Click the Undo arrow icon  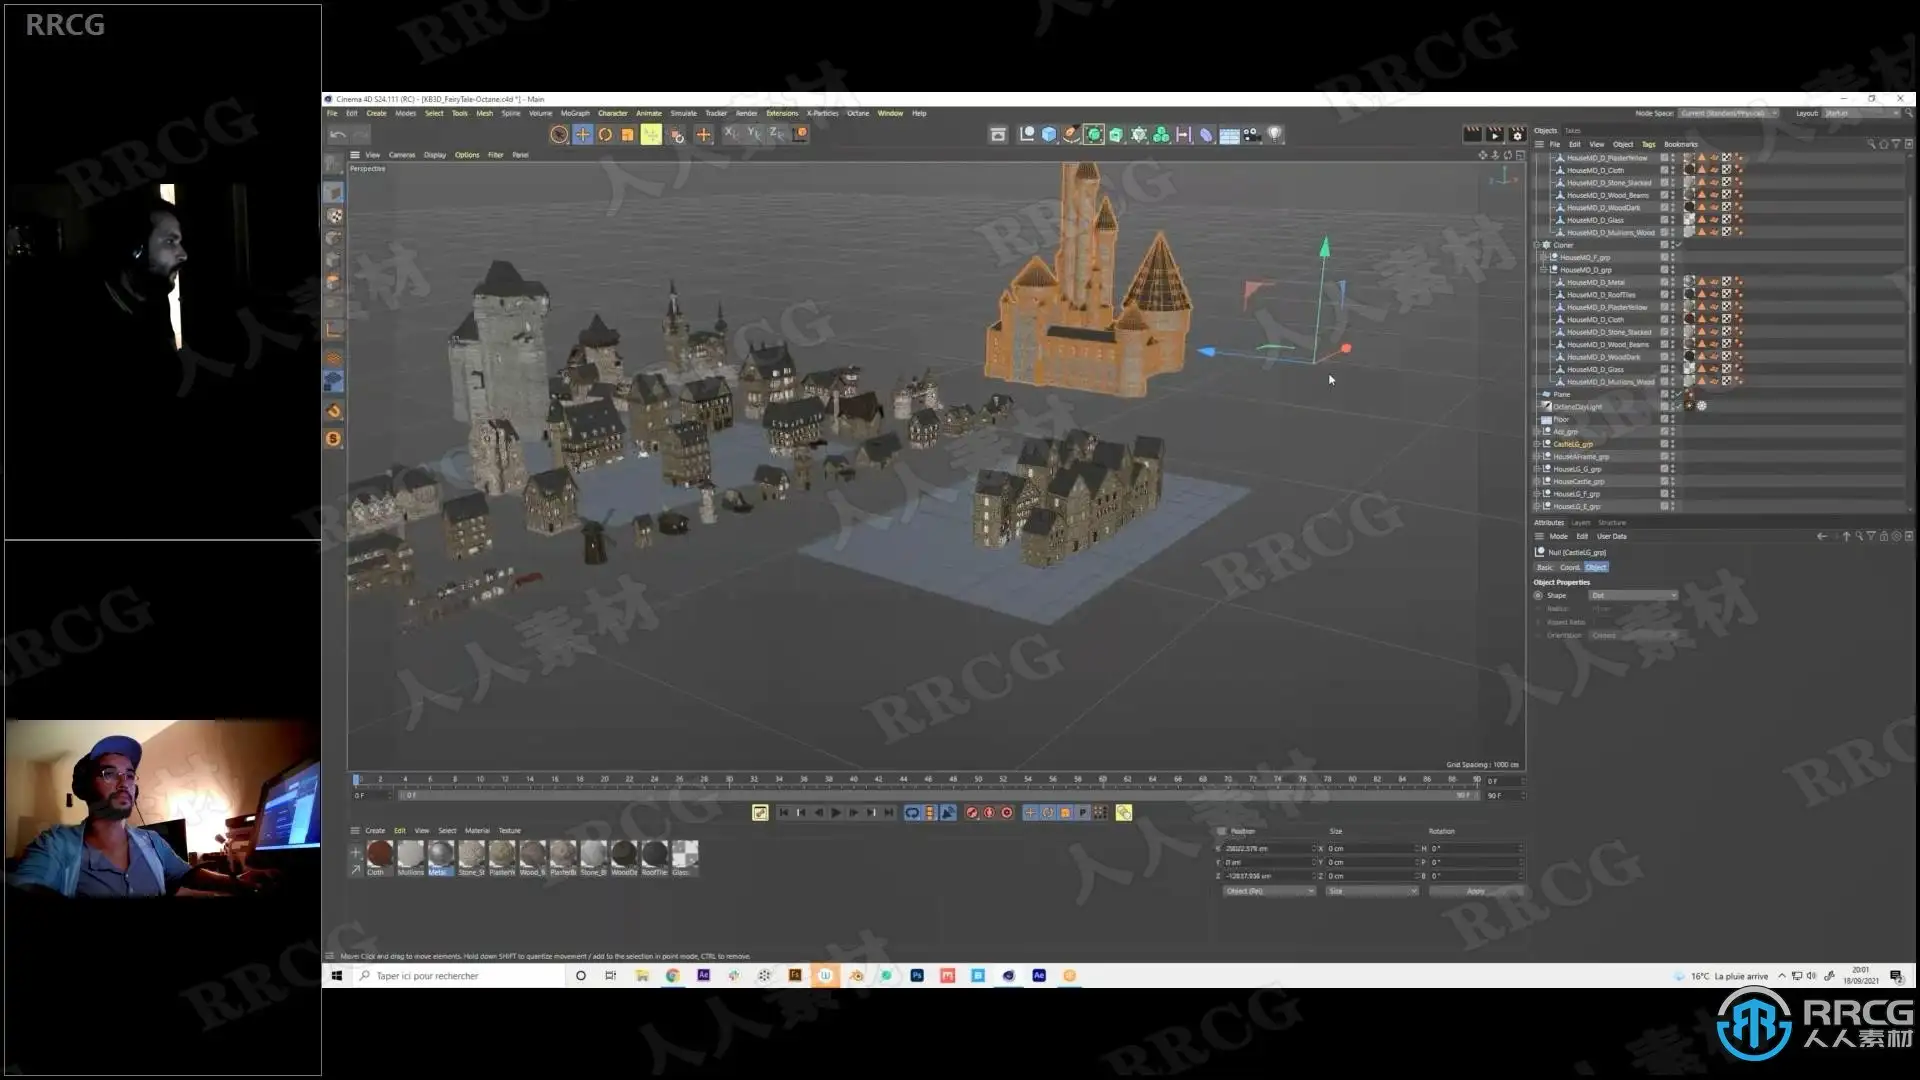tap(338, 134)
